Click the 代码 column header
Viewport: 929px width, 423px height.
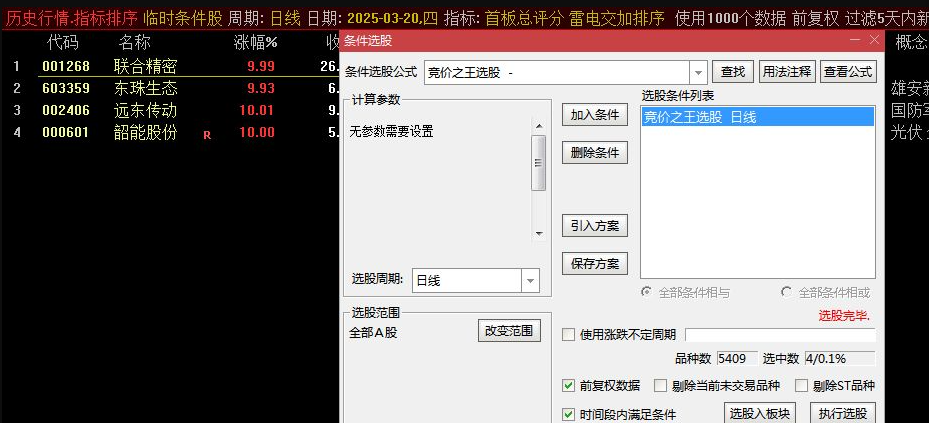(62, 42)
